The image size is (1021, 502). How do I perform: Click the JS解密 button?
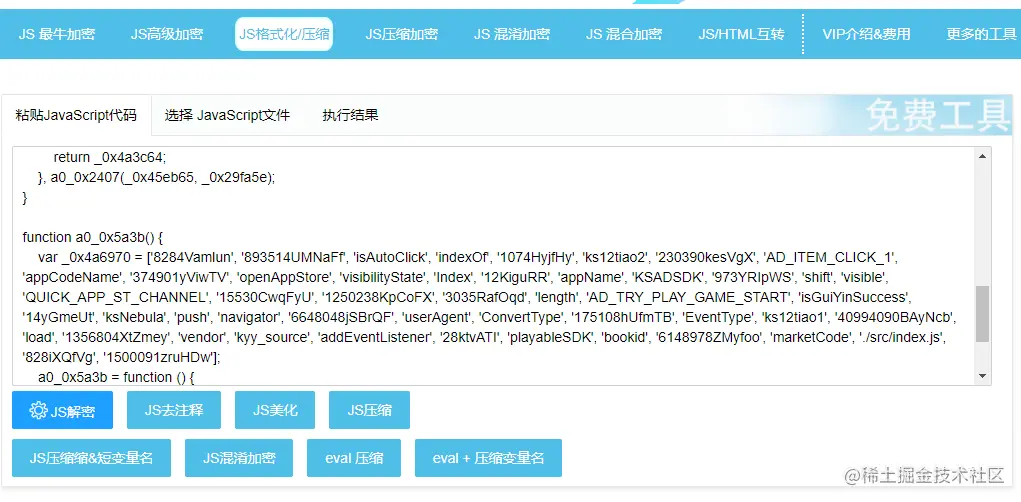[x=63, y=410]
